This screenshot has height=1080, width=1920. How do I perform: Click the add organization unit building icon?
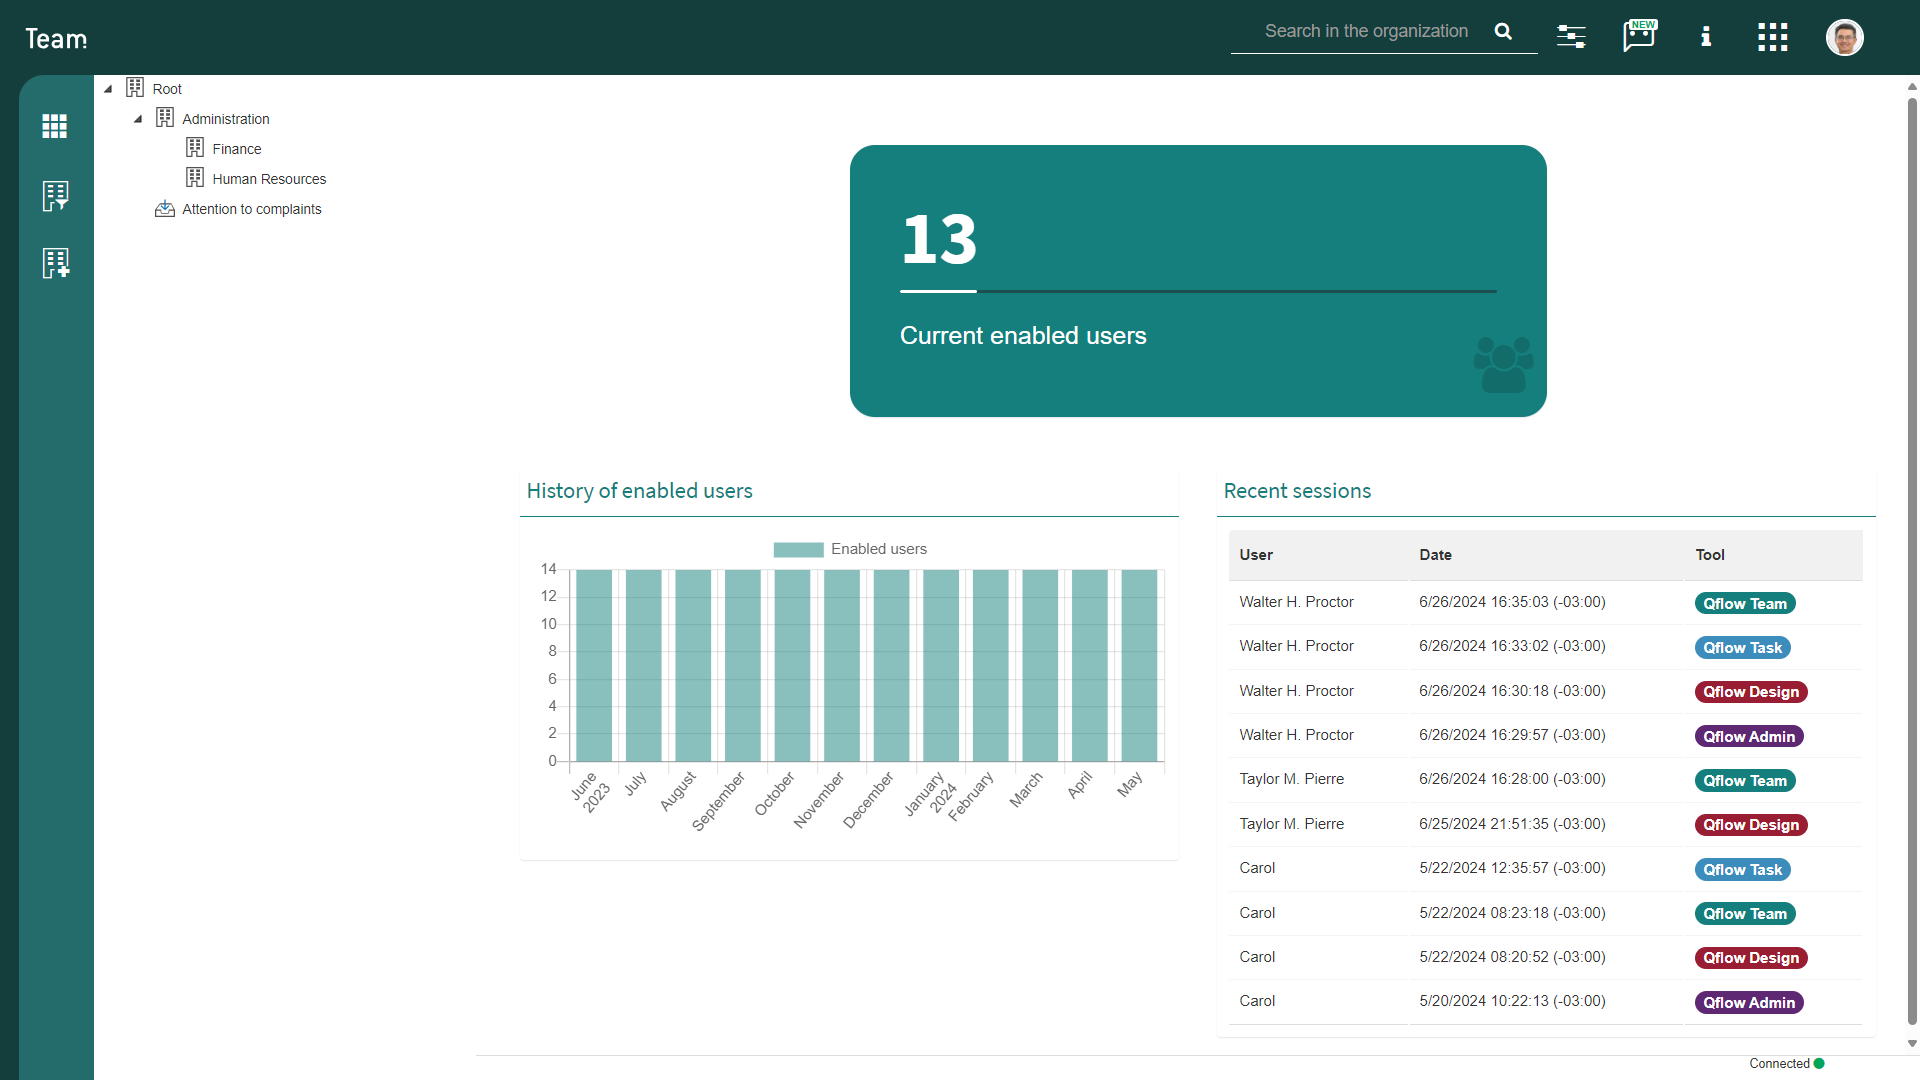[56, 263]
